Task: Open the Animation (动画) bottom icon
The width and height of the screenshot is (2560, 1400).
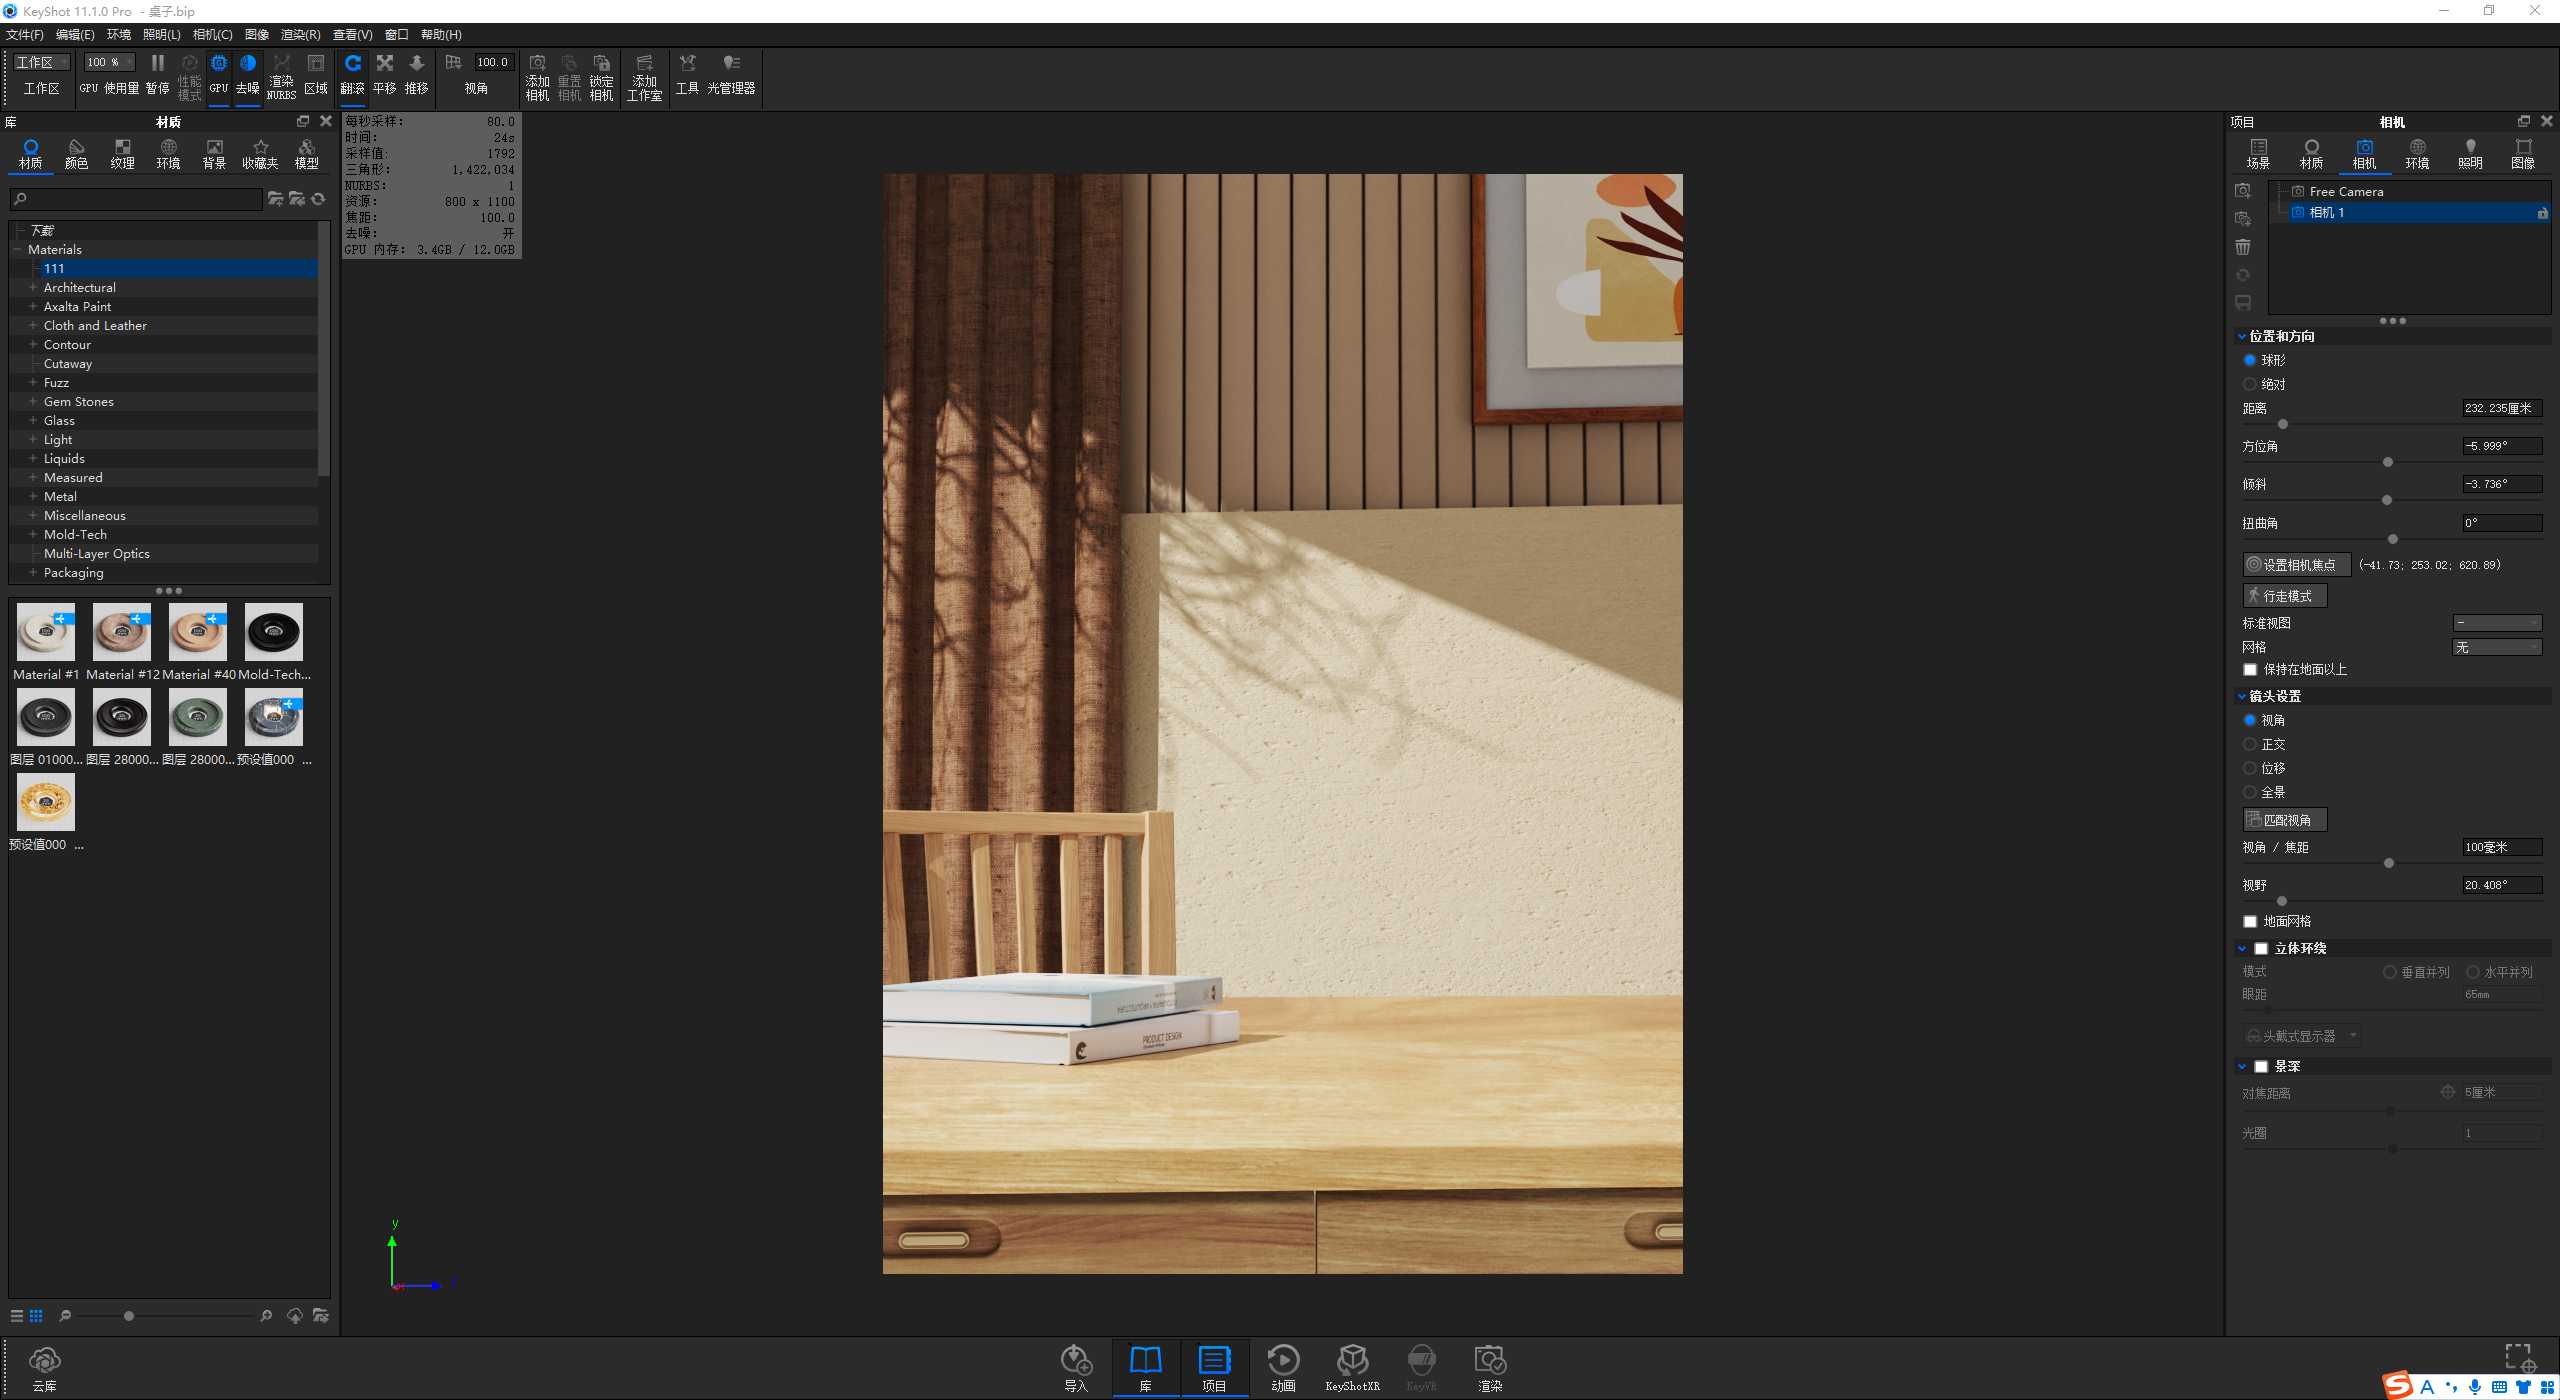Action: point(1283,1367)
